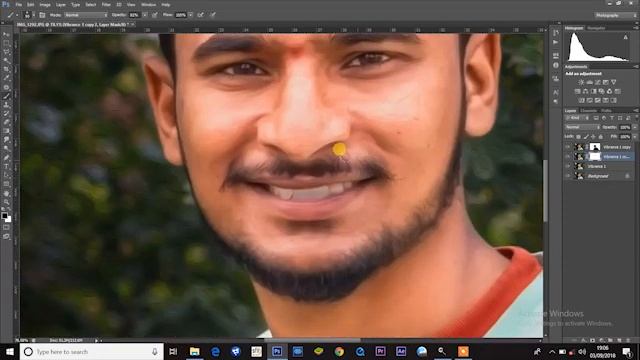The width and height of the screenshot is (640, 360).
Task: Add an Invert adjustment
Action: [x=582, y=100]
